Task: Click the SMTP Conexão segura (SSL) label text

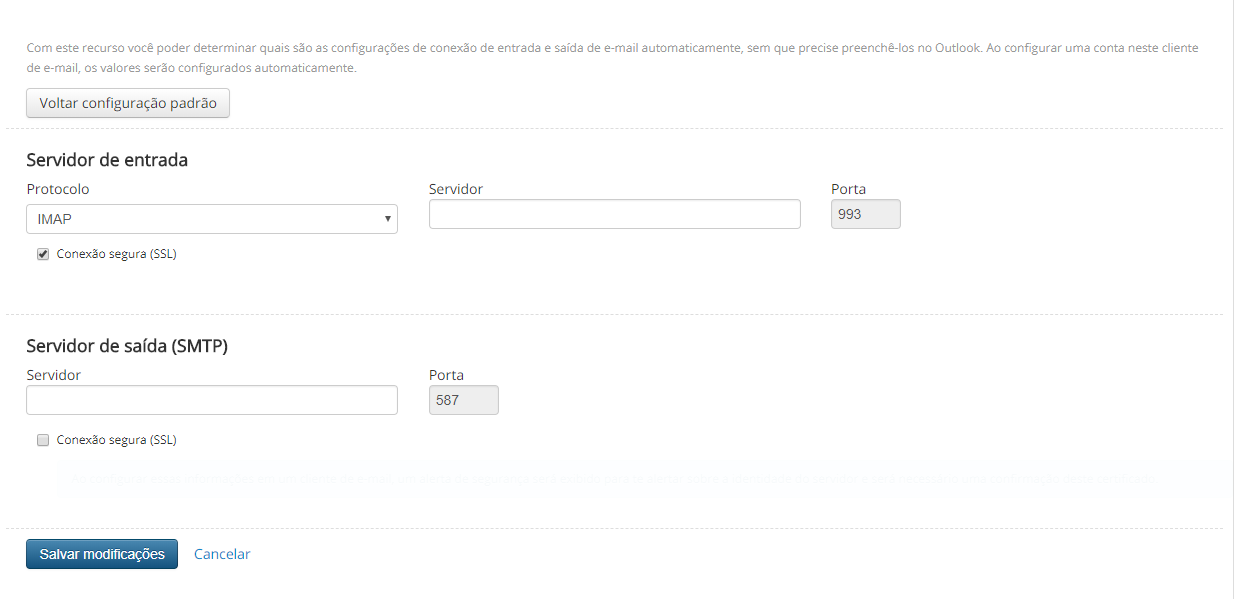Action: pyautogui.click(x=116, y=440)
